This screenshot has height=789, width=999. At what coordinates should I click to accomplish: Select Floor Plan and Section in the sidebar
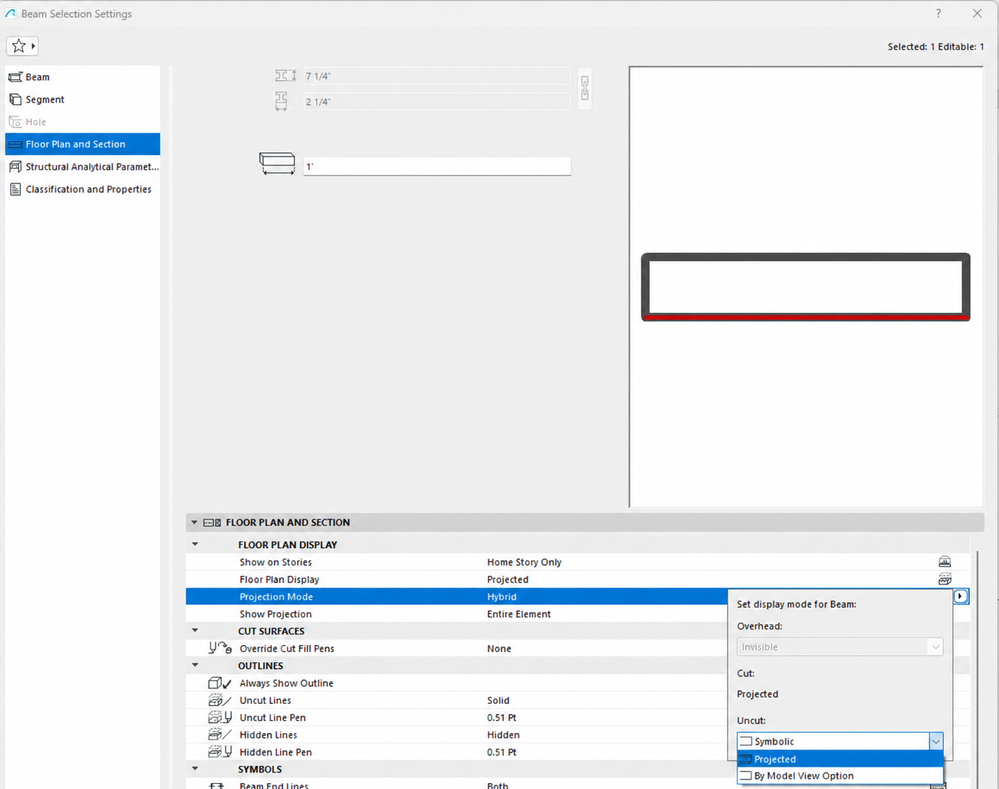pyautogui.click(x=83, y=144)
